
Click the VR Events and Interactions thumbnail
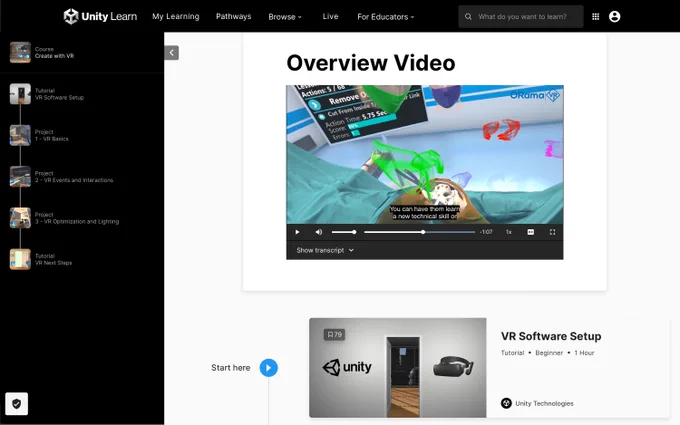tap(20, 177)
